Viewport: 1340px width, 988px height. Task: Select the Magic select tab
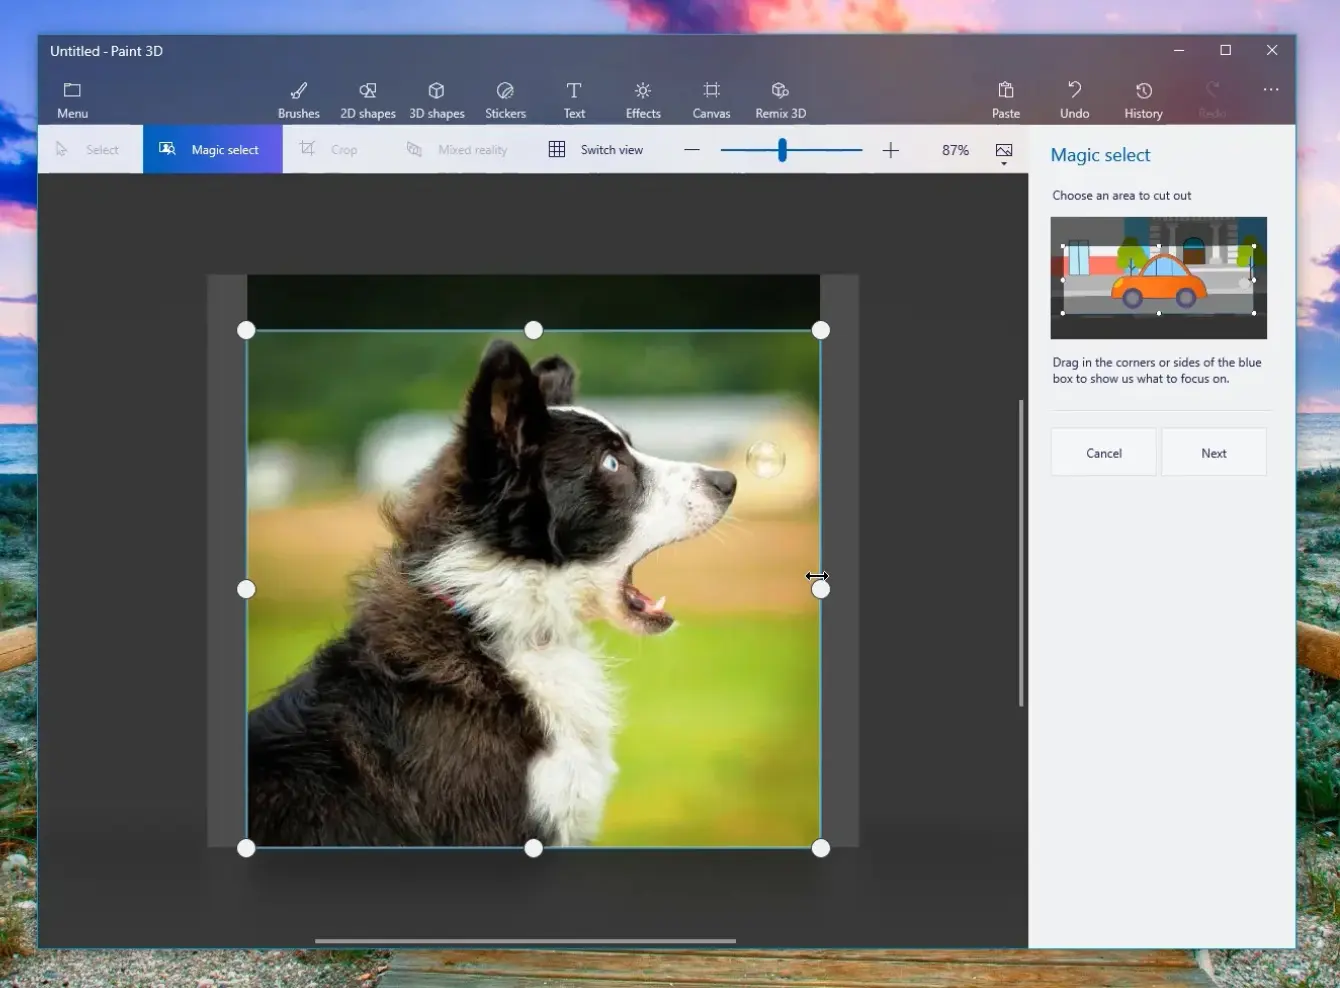(212, 150)
